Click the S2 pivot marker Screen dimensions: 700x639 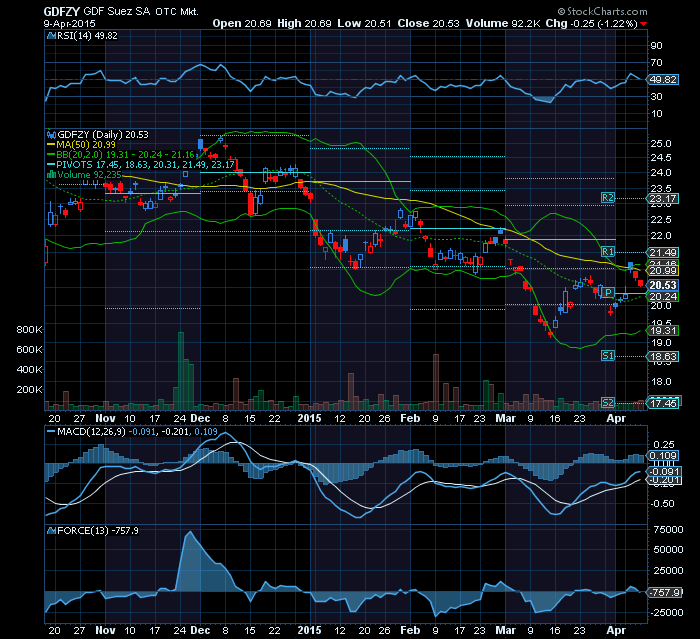pyautogui.click(x=608, y=402)
